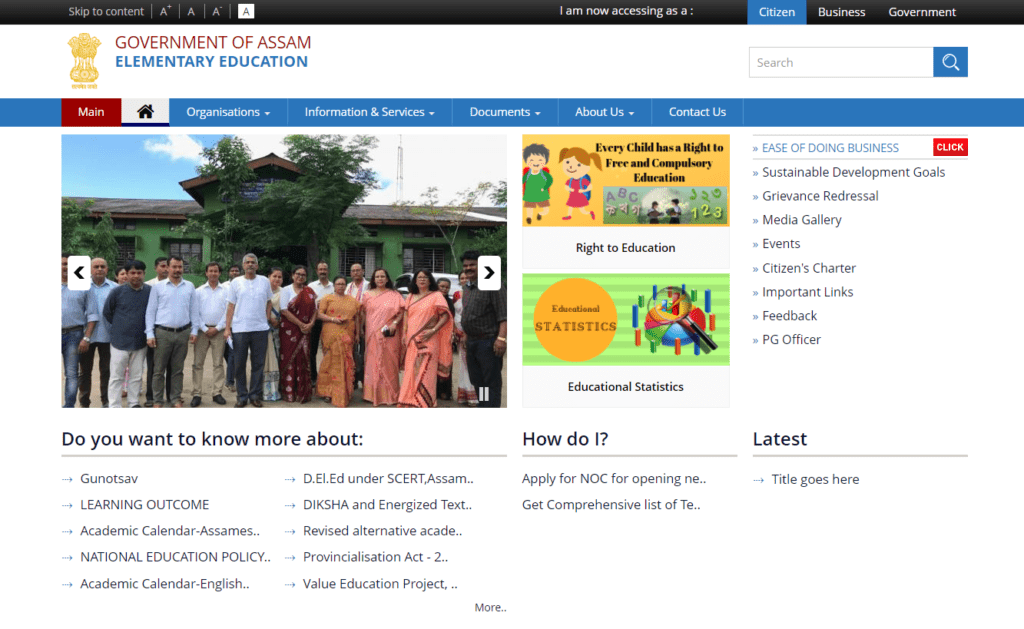Expand the Information & Services dropdown

[369, 111]
